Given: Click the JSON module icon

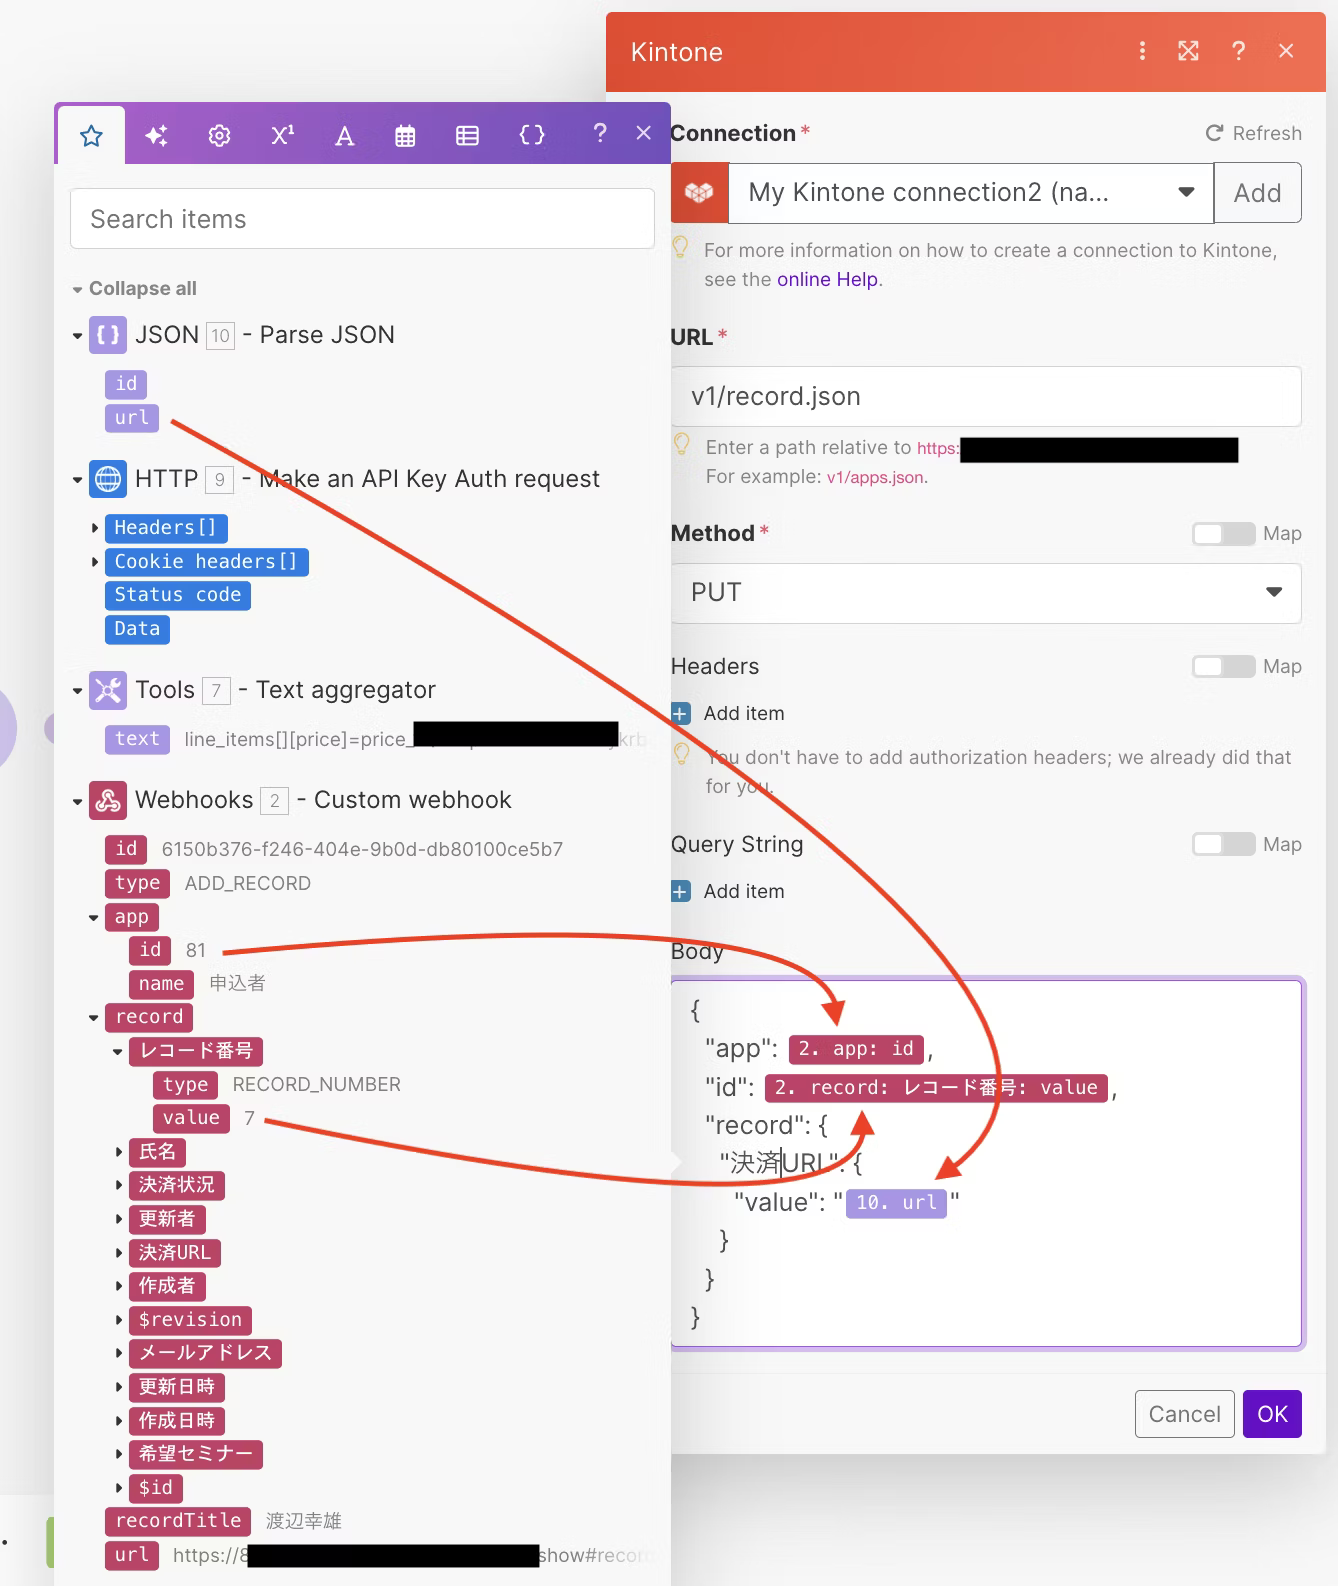Looking at the screenshot, I should (x=108, y=335).
